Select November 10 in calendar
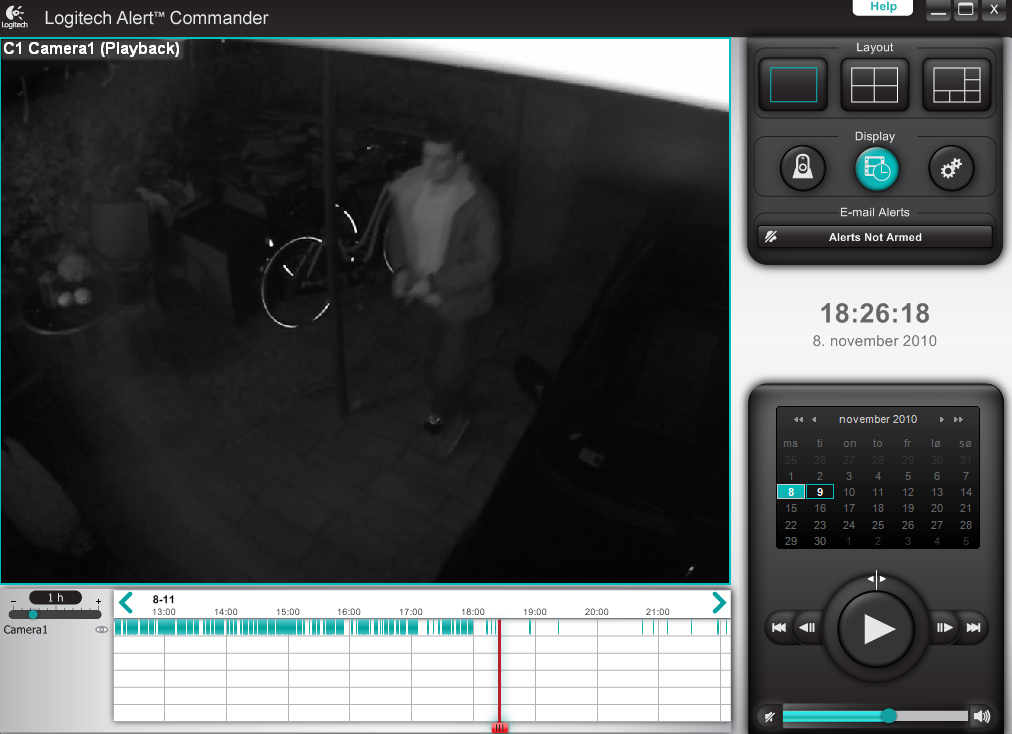This screenshot has height=734, width=1012. (849, 492)
